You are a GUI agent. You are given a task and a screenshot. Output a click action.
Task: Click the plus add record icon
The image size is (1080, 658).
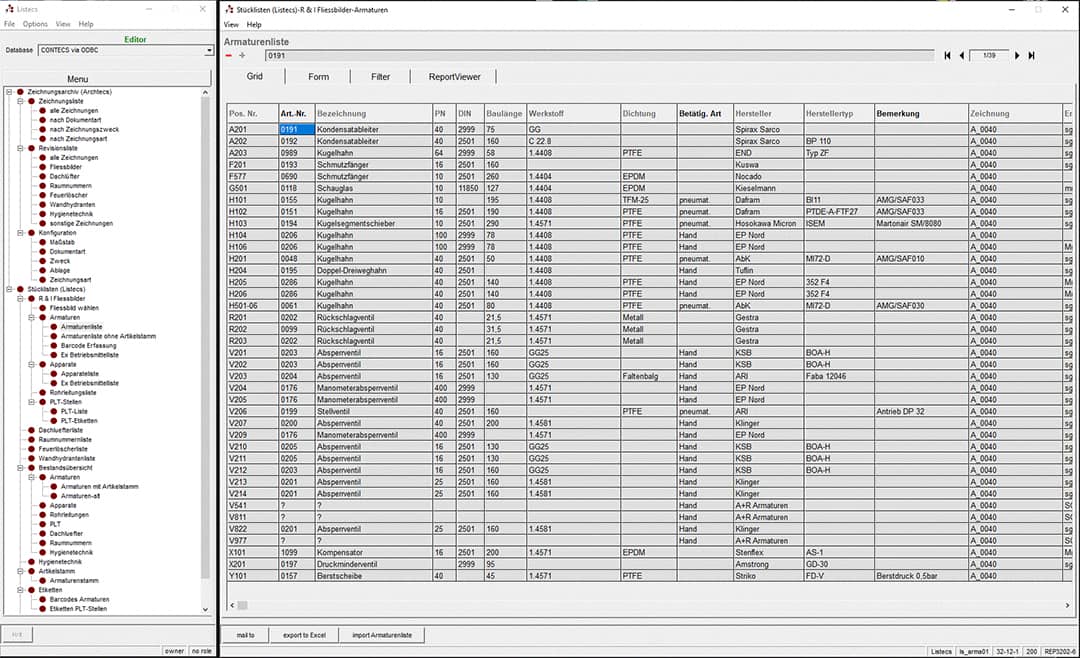click(x=241, y=55)
